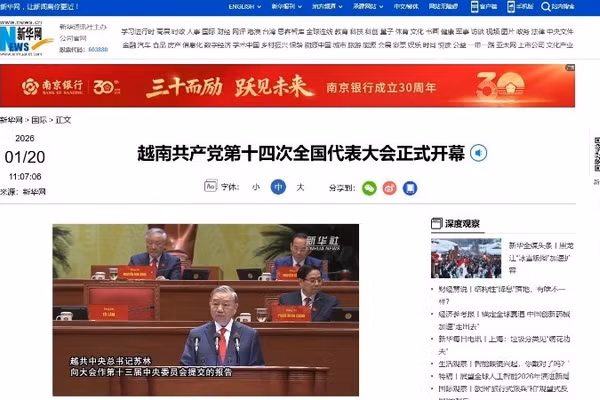
Task: Click the font size Aa icon
Action: 210,187
